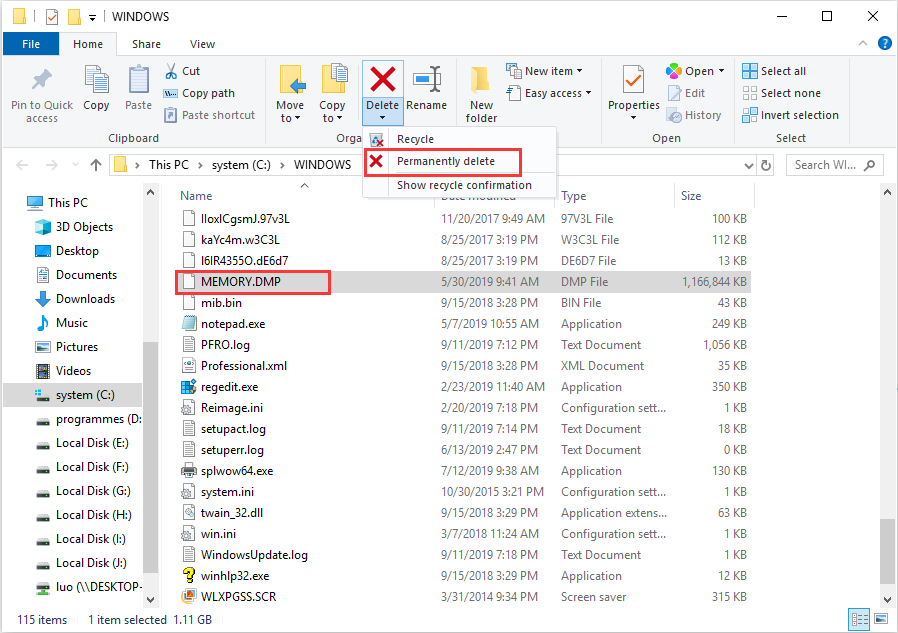Select Downloads in navigation pane

(75, 299)
